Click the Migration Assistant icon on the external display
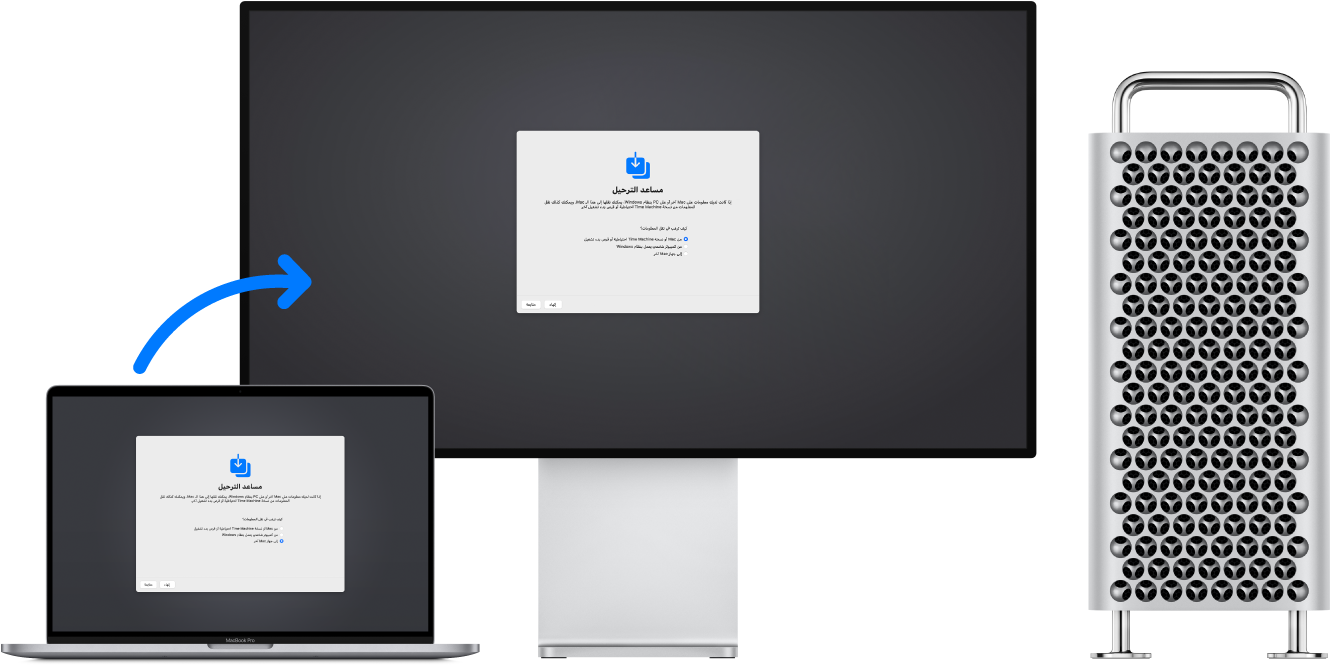The image size is (1330, 668). coord(636,163)
